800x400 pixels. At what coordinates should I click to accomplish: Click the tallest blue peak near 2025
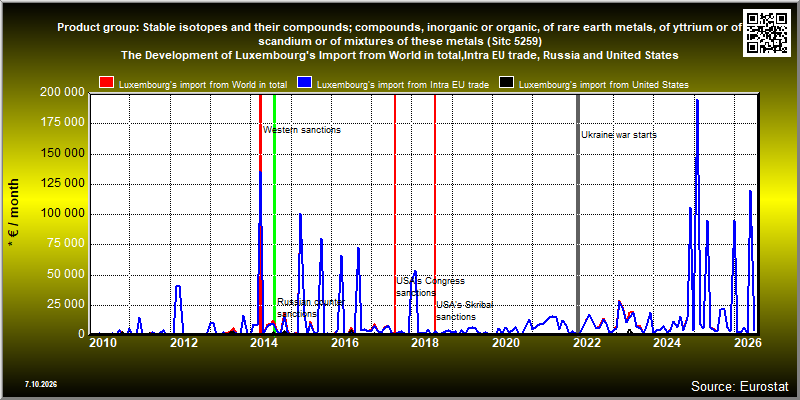[x=697, y=101]
